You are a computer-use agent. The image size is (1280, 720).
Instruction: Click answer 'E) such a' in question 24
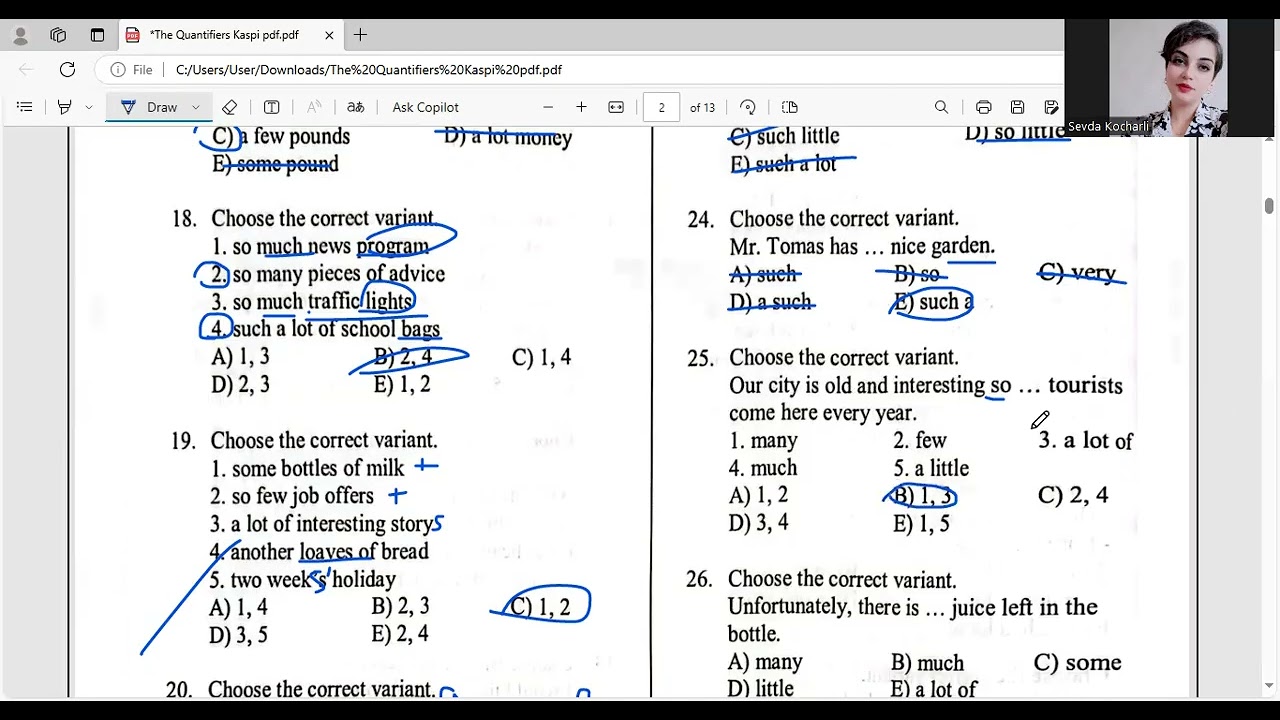933,302
